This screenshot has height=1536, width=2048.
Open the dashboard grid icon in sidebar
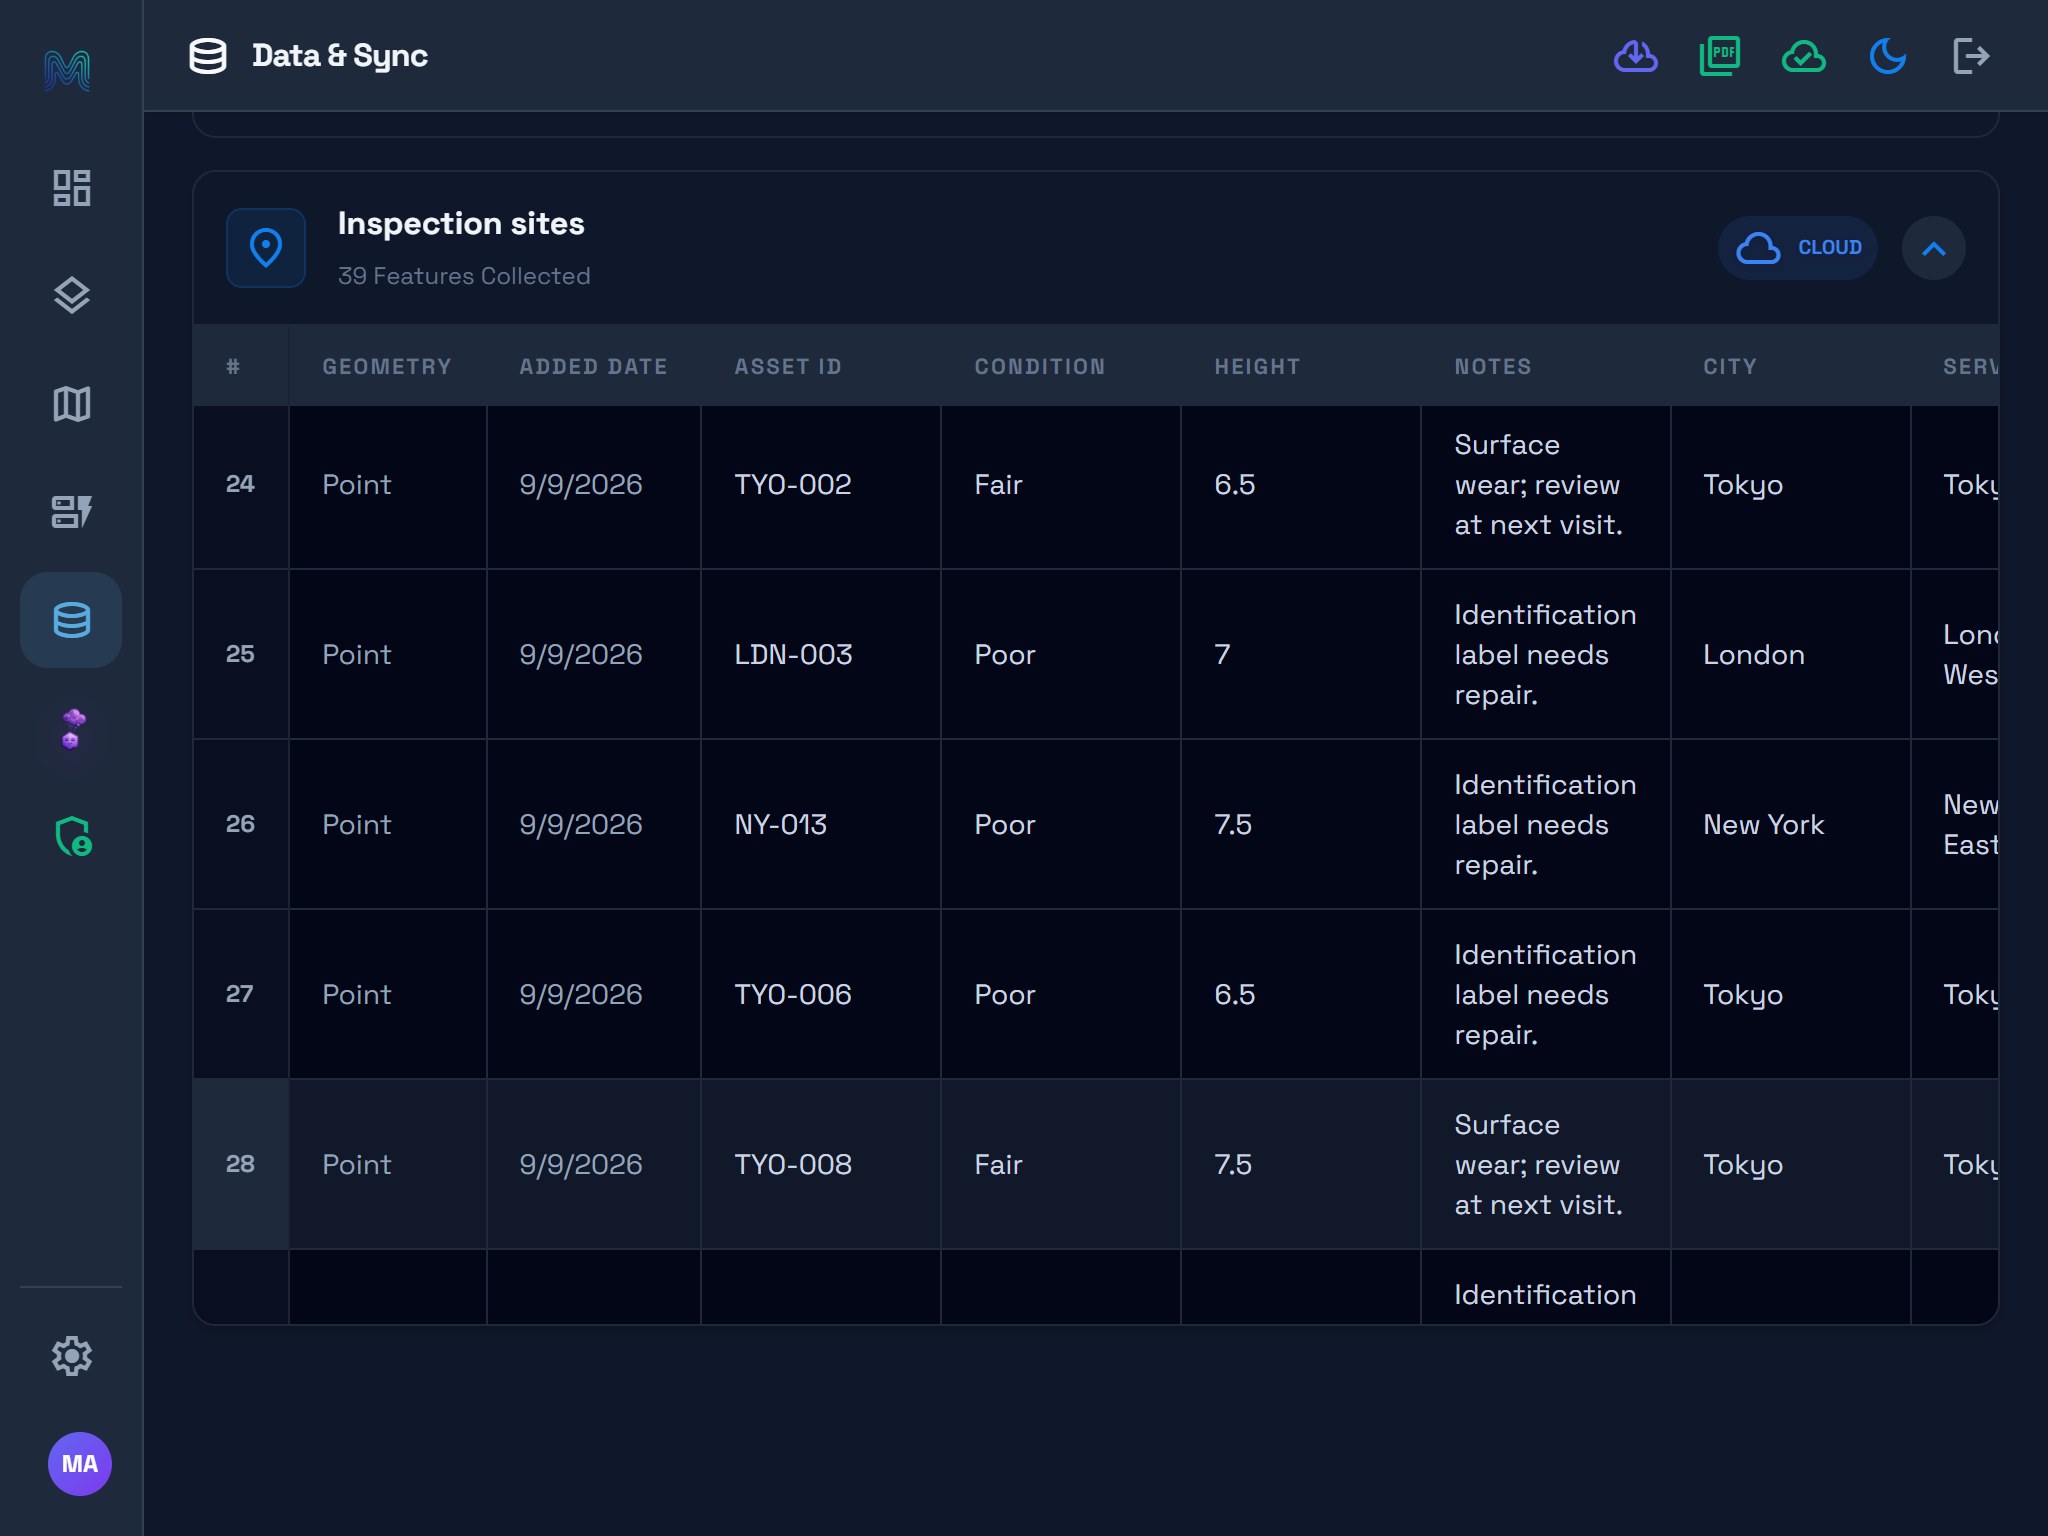point(71,188)
